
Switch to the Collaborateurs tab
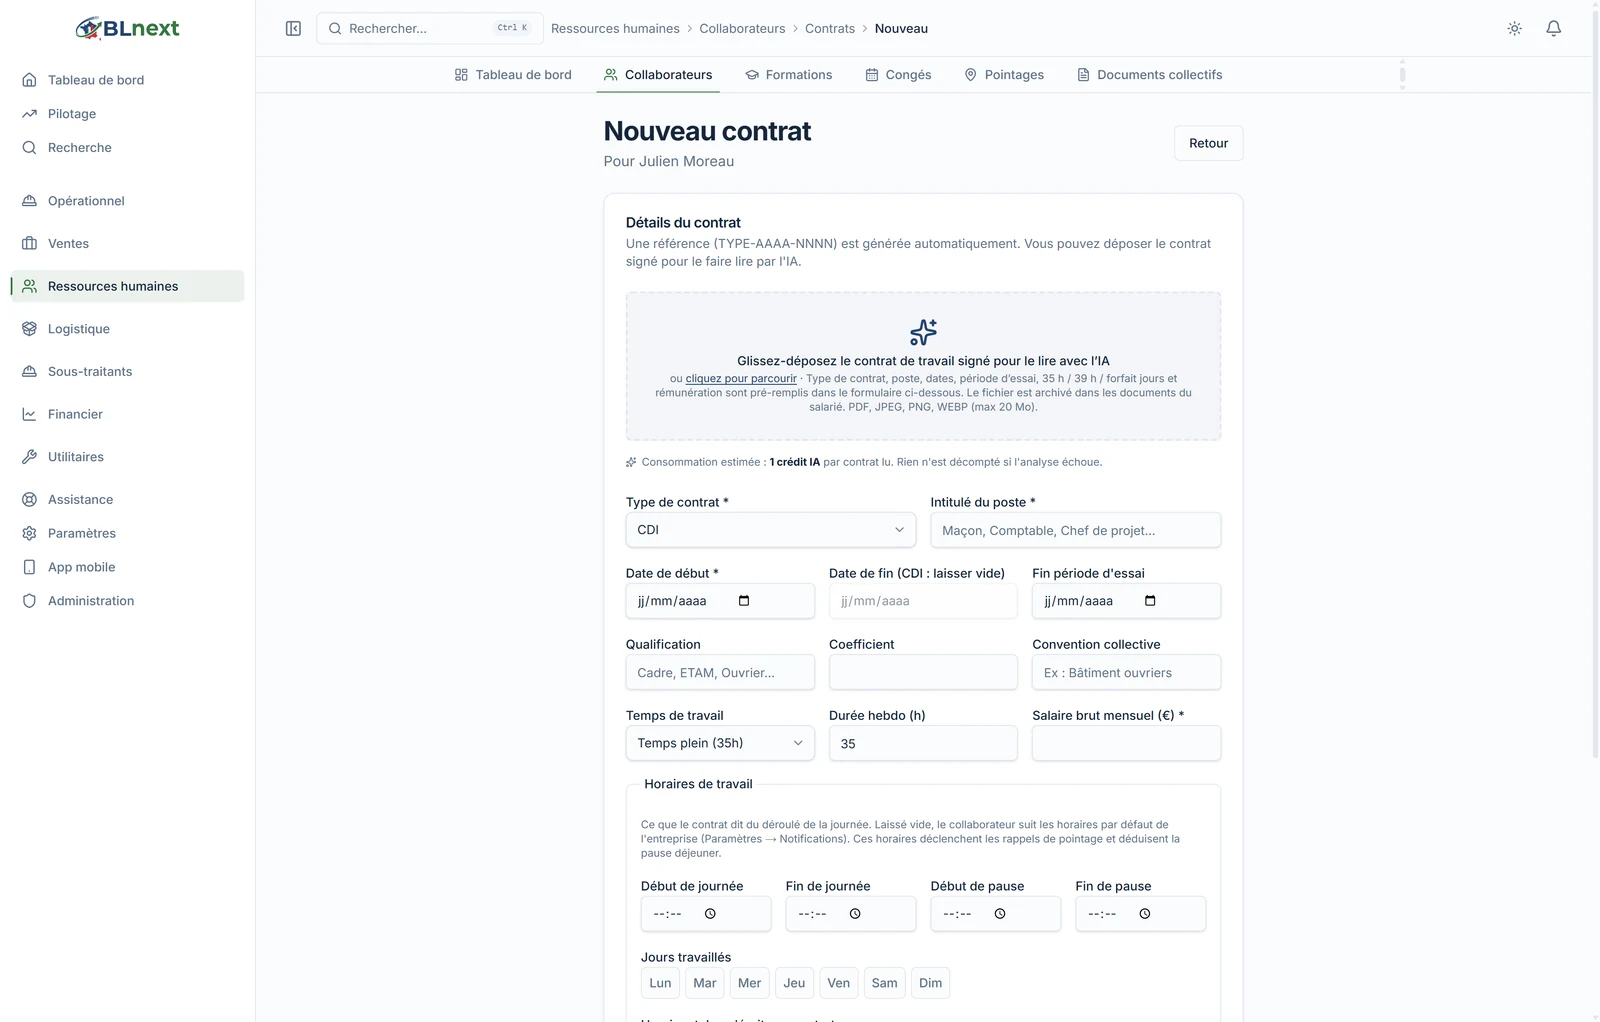click(x=658, y=75)
